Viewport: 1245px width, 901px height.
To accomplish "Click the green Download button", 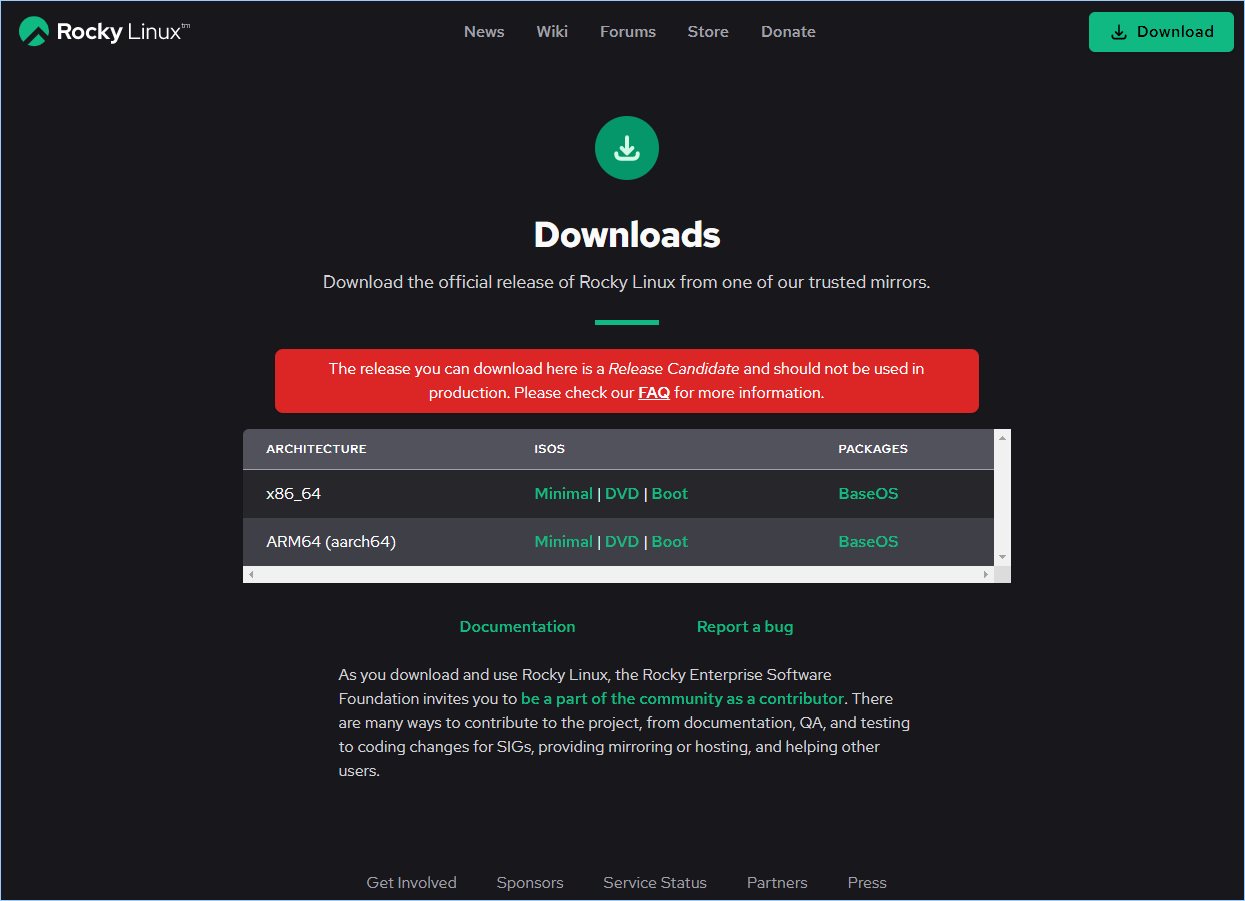I will coord(1161,32).
